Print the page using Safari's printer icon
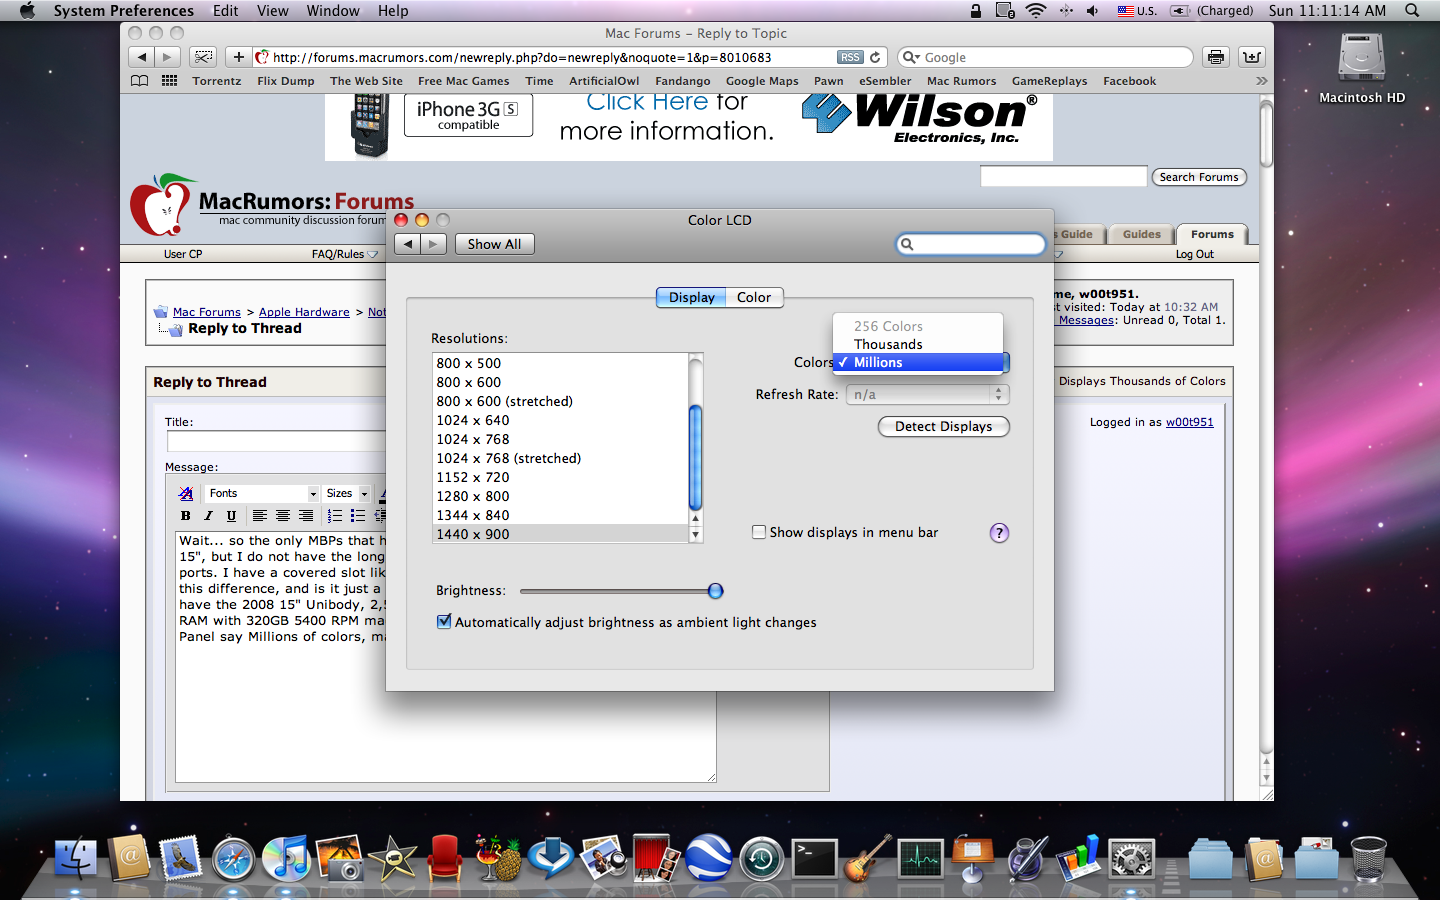The height and width of the screenshot is (900, 1440). pos(1216,57)
